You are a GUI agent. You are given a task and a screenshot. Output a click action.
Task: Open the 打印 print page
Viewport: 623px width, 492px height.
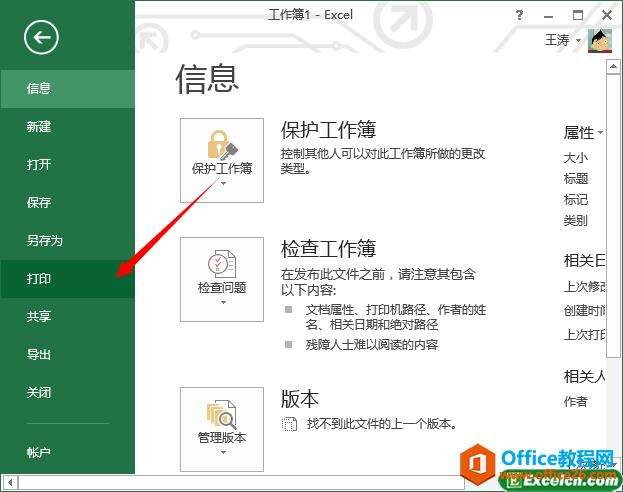[68, 279]
